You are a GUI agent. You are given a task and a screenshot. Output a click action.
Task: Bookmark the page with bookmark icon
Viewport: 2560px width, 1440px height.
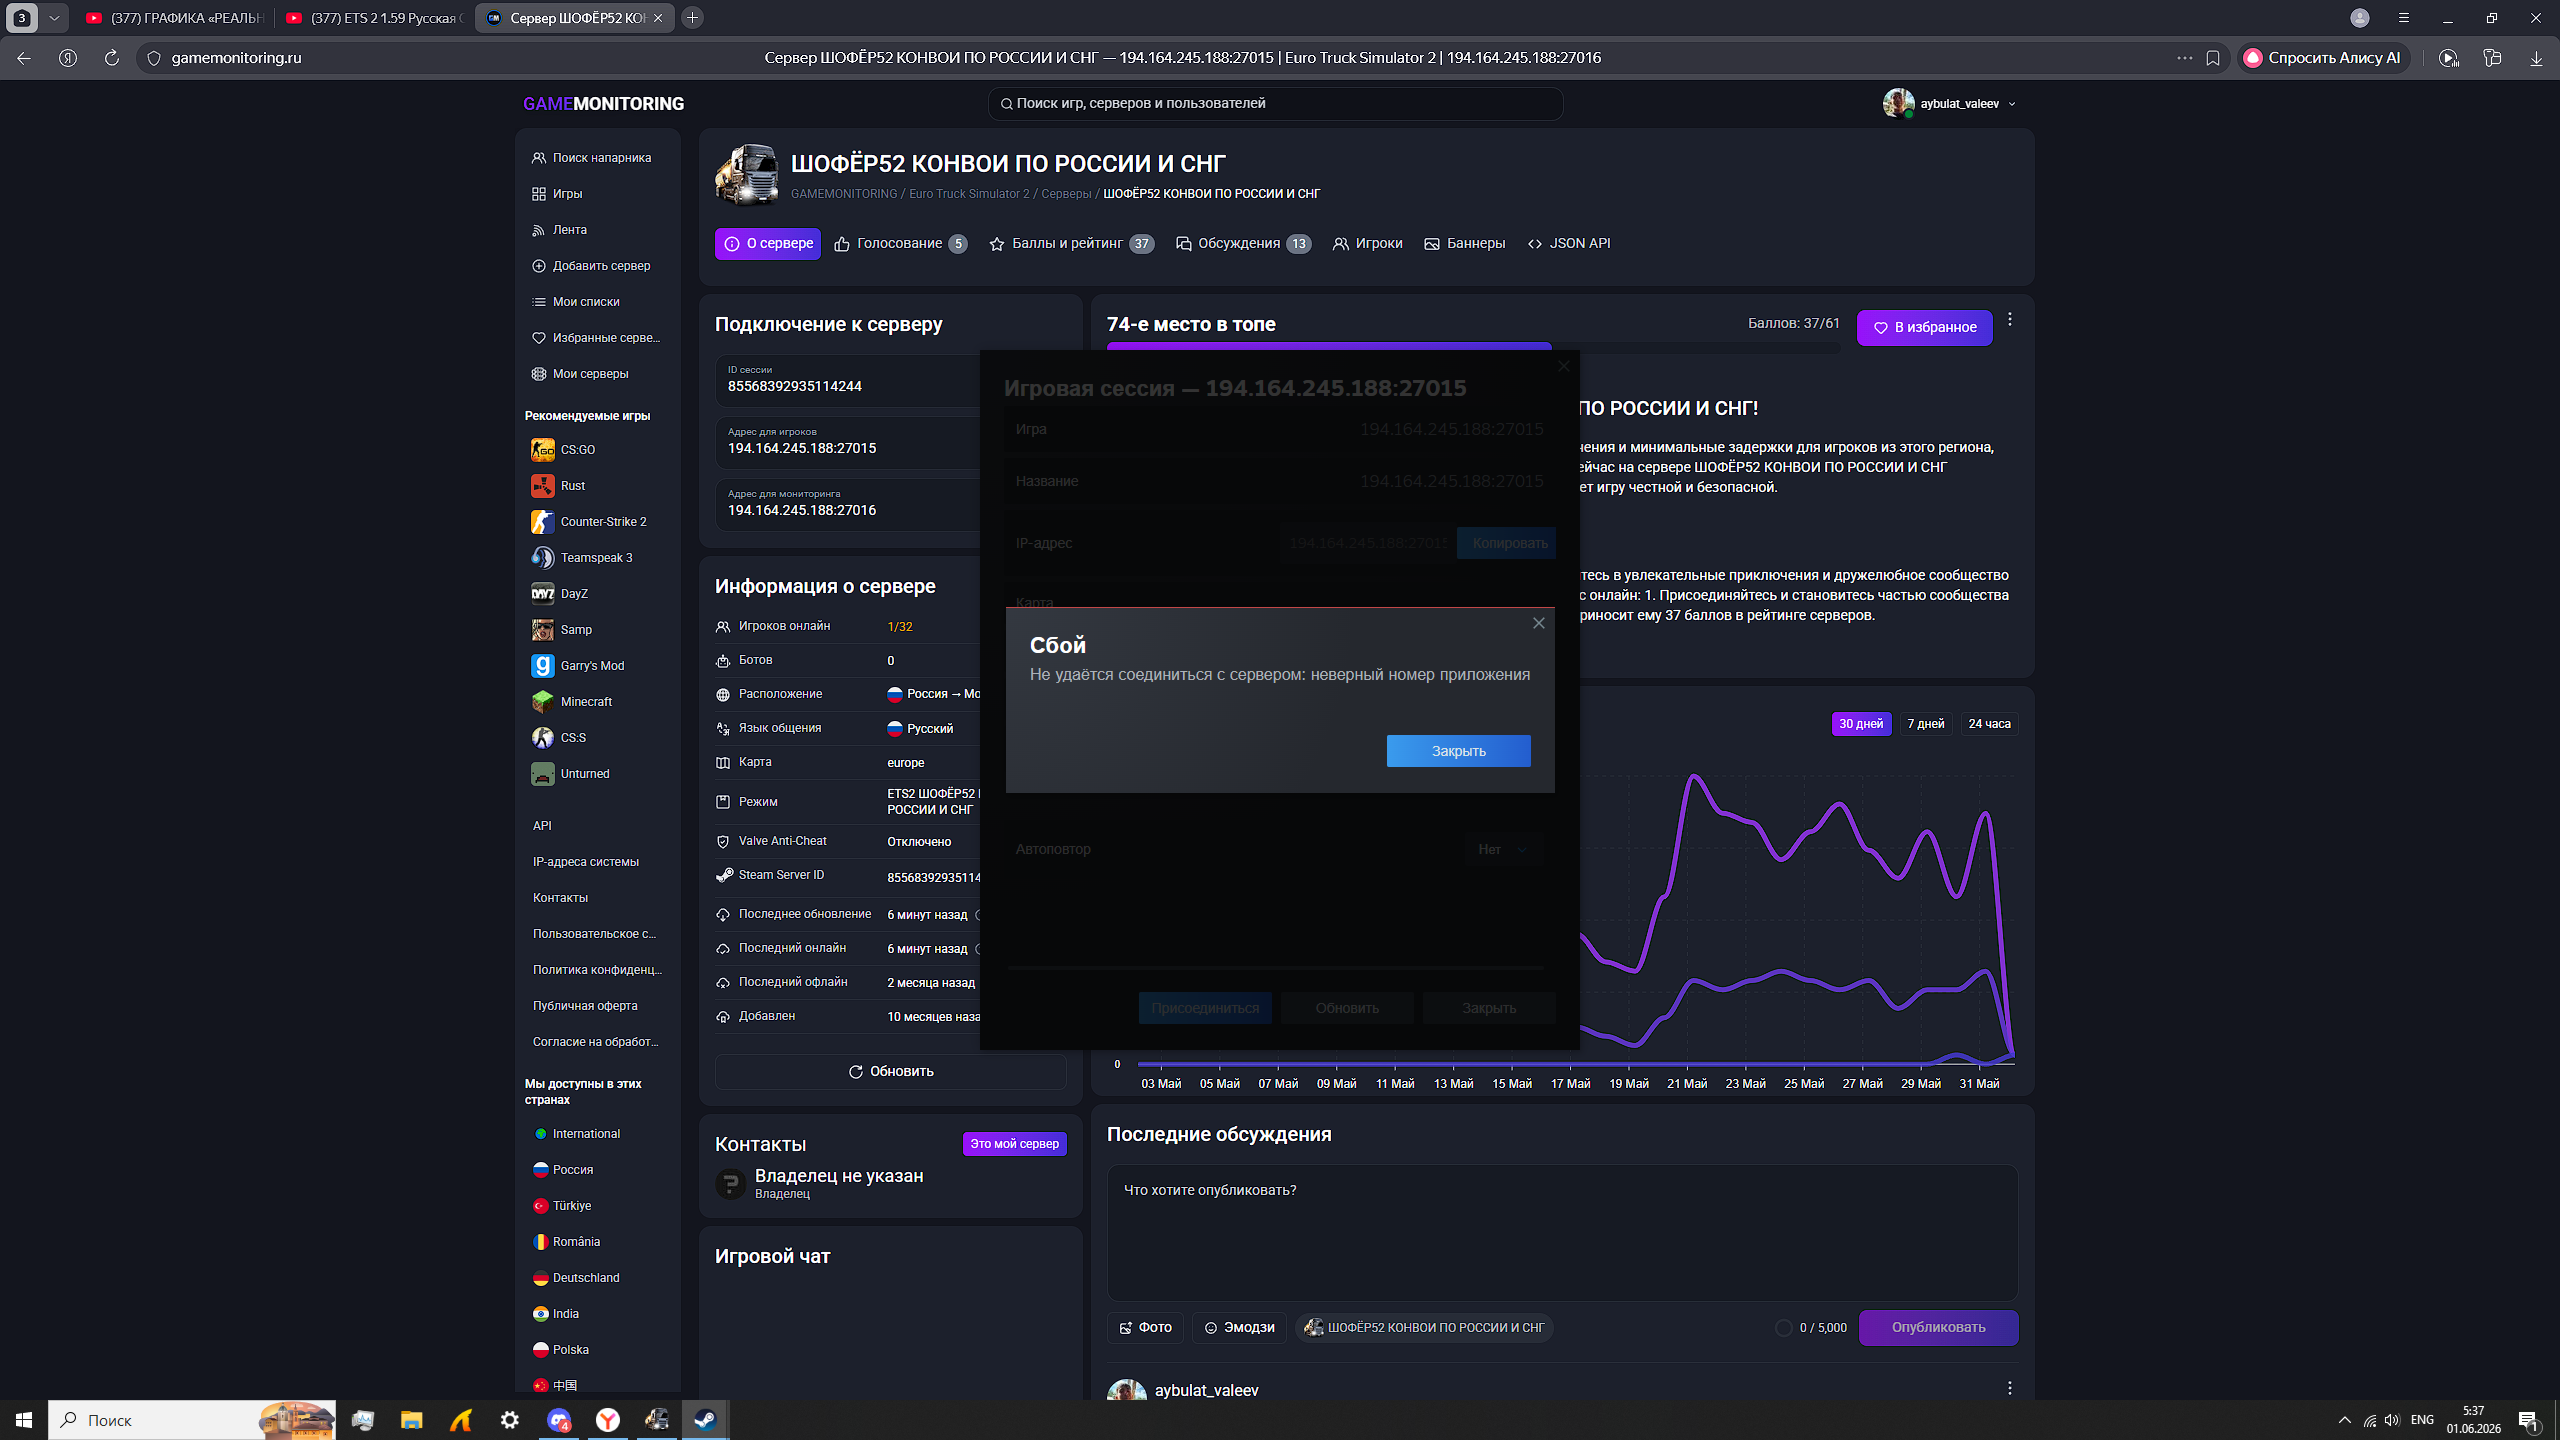[x=2213, y=58]
